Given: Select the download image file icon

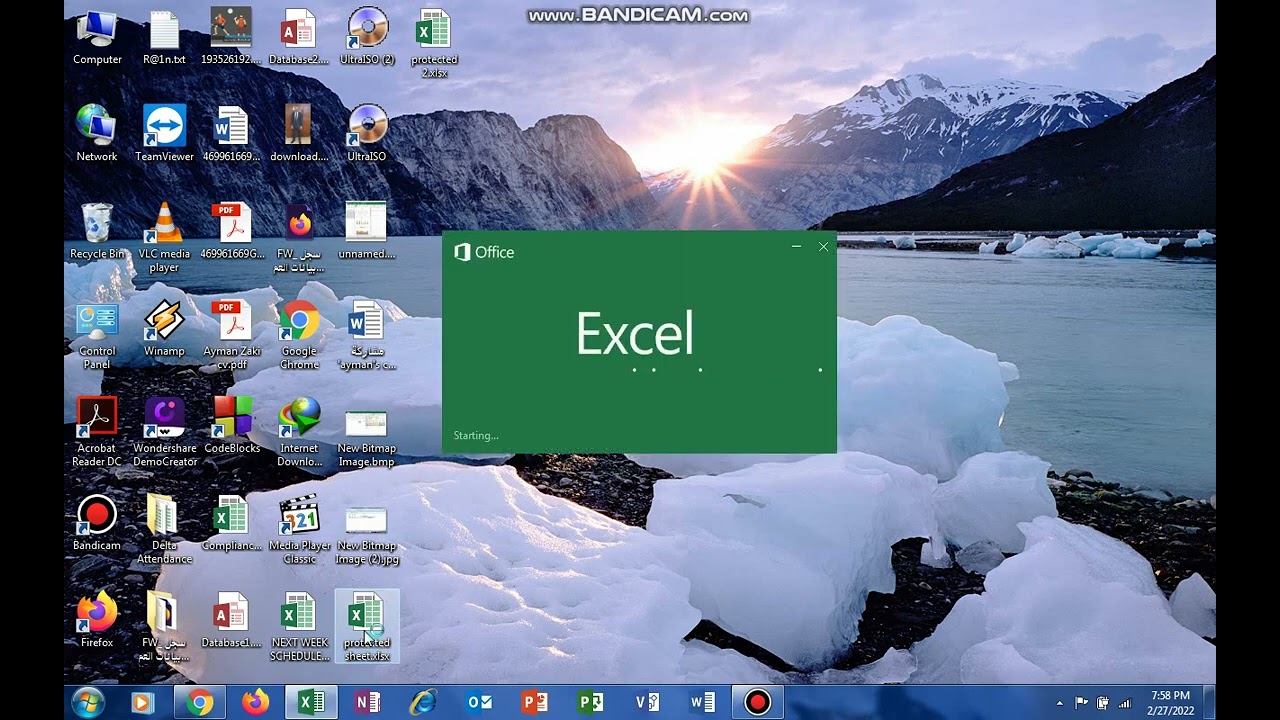Looking at the screenshot, I should pyautogui.click(x=298, y=134).
